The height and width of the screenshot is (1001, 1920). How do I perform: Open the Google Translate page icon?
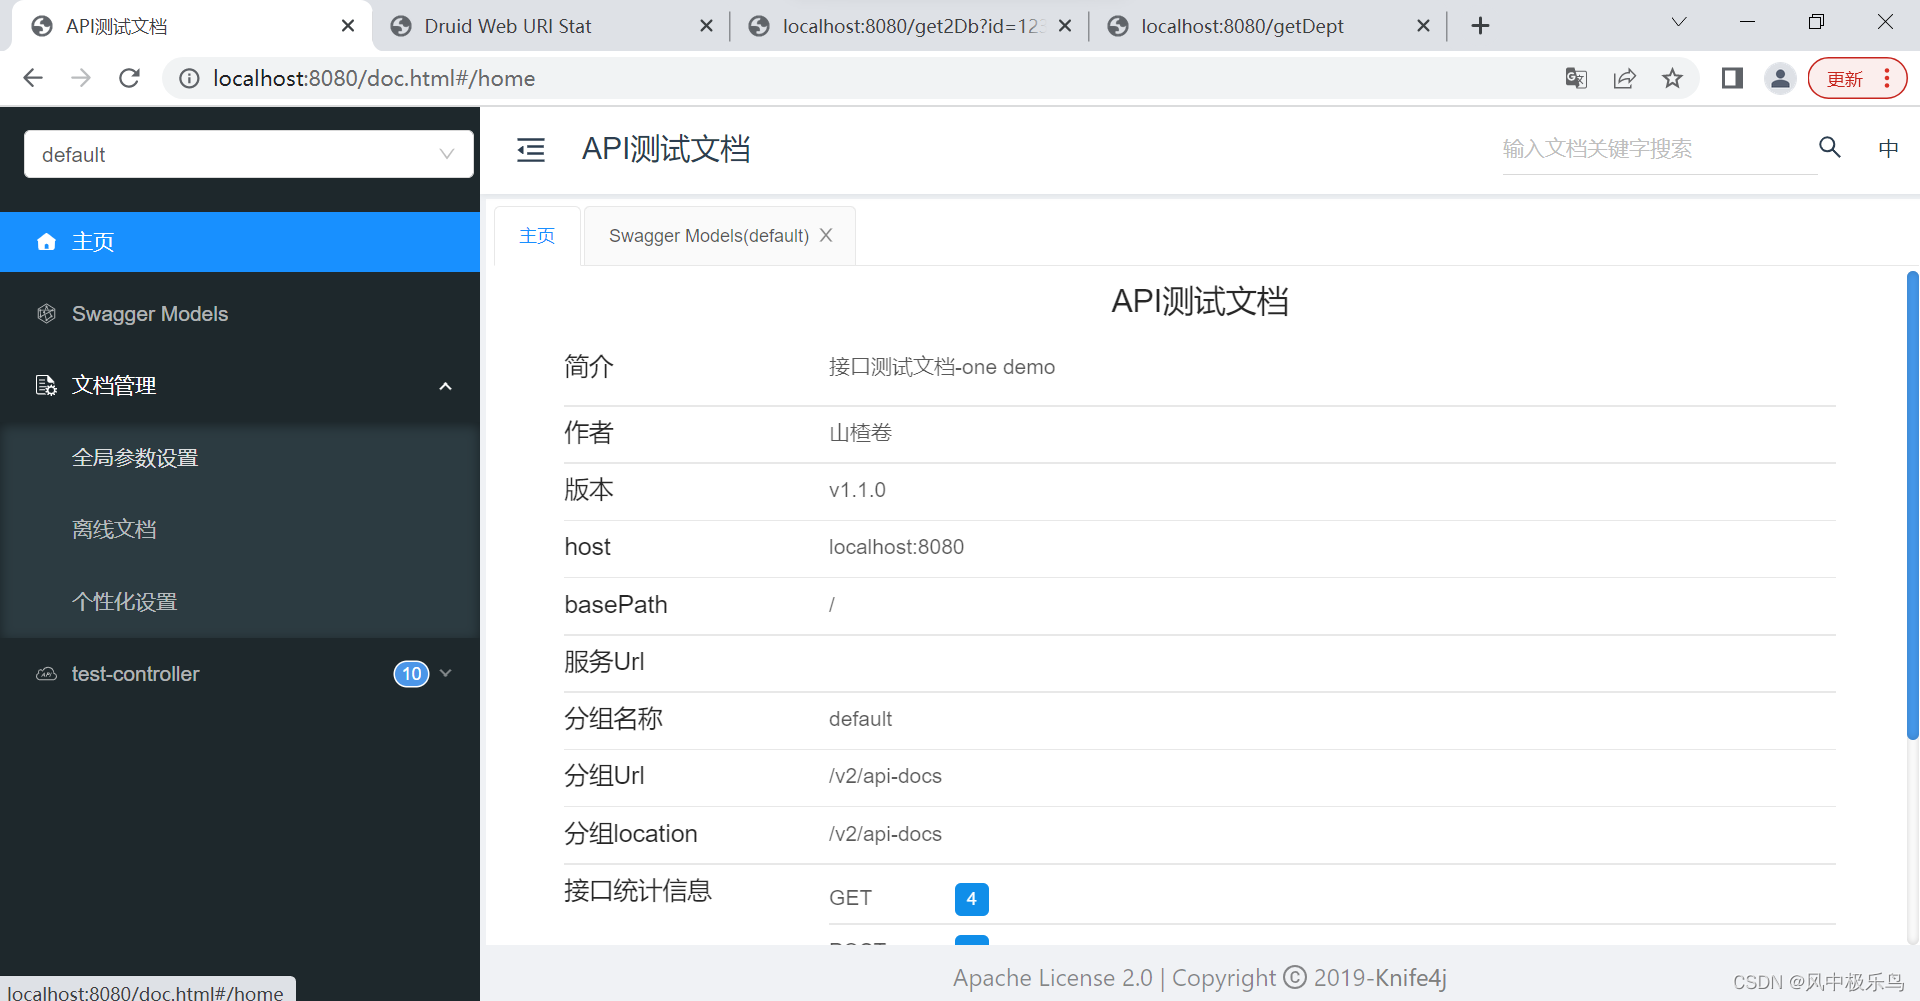pos(1576,78)
